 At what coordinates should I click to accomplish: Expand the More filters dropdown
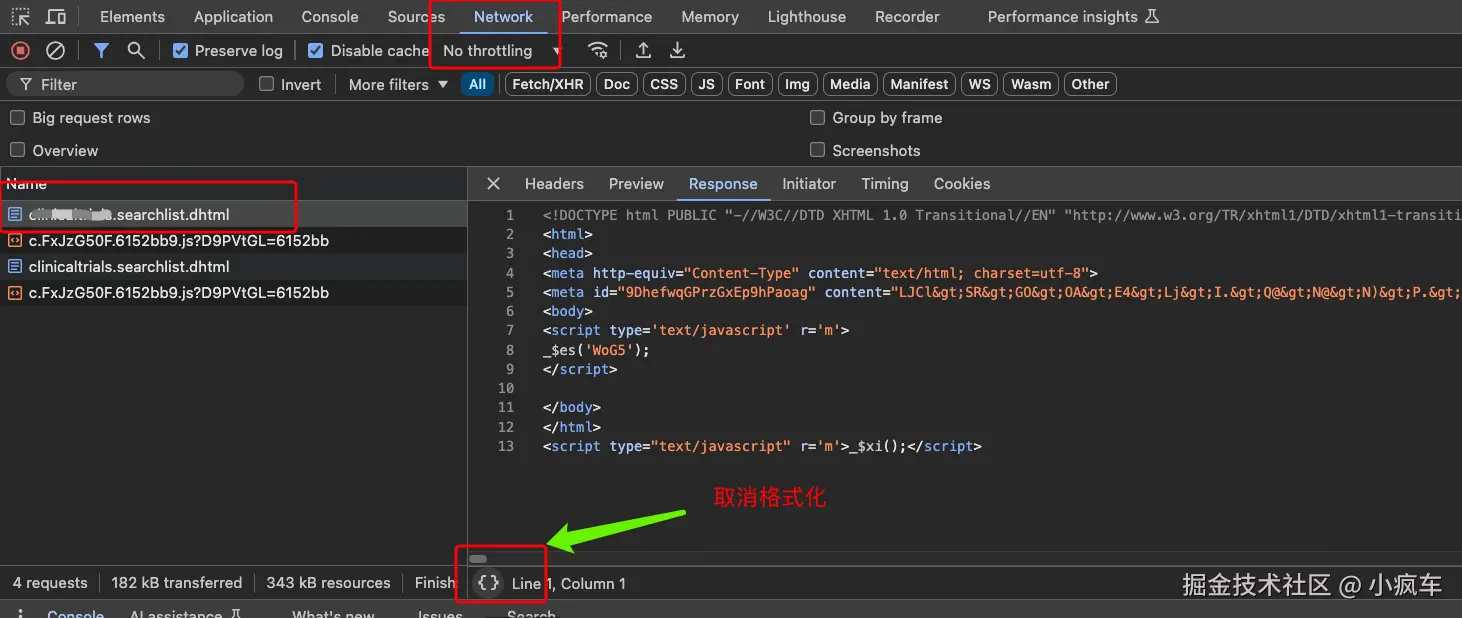tap(398, 84)
